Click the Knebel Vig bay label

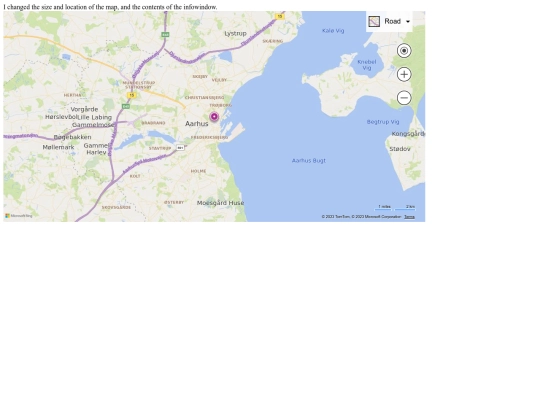[x=367, y=65]
